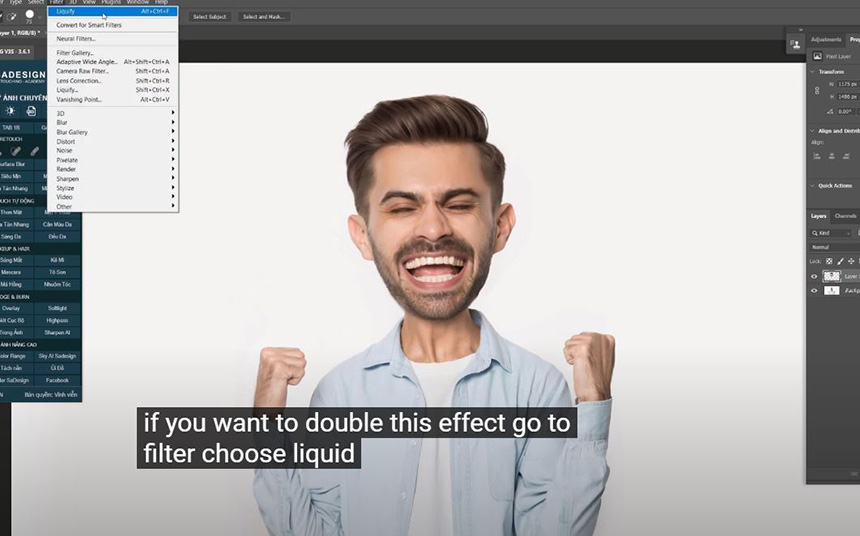Open the Kind filter dropdown in Layers
The image size is (860, 536).
pyautogui.click(x=832, y=233)
